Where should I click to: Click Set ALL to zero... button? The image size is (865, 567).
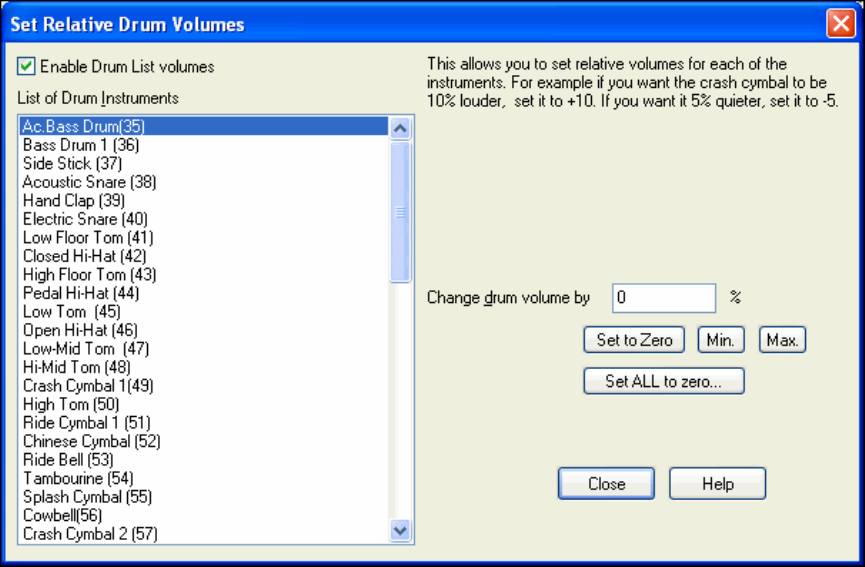click(x=664, y=381)
